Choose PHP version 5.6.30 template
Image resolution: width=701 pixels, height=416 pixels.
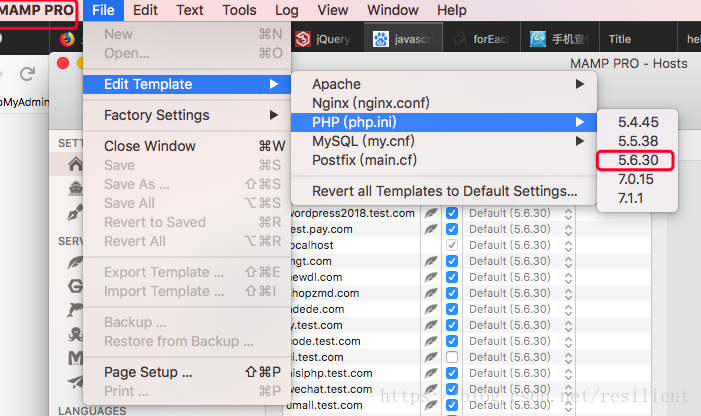pyautogui.click(x=638, y=160)
